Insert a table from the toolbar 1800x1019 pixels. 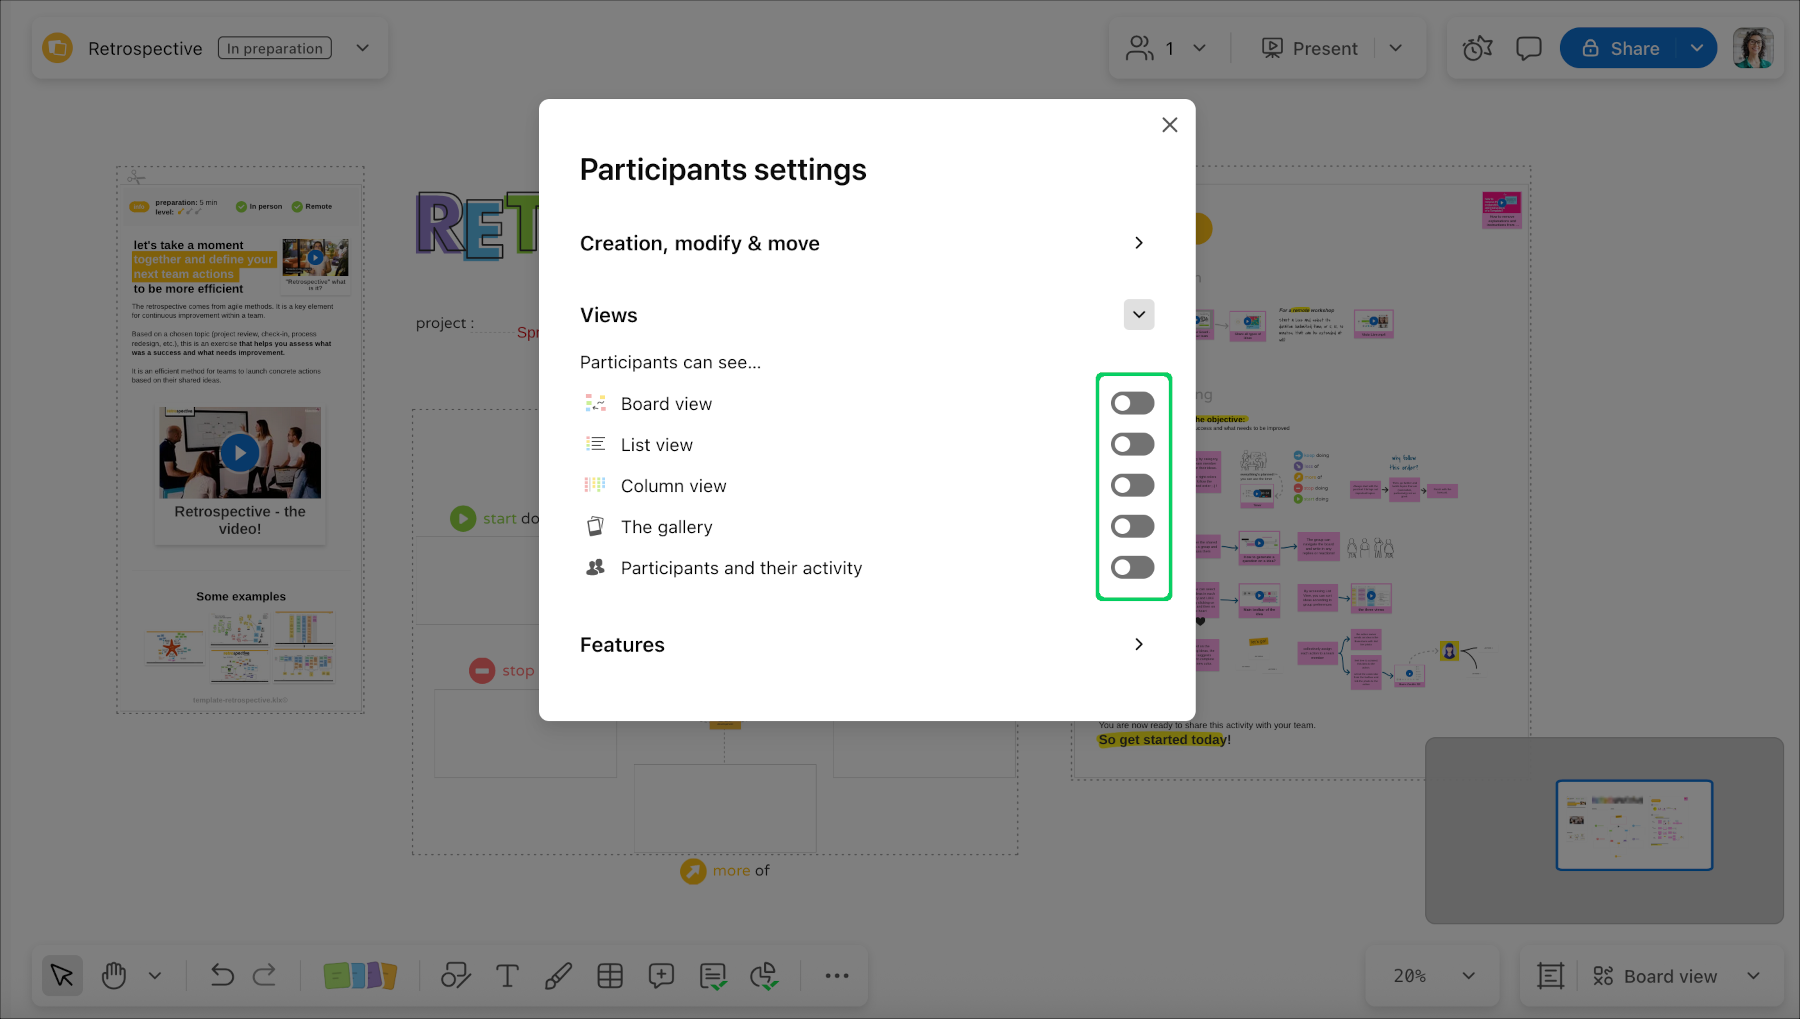coord(610,976)
